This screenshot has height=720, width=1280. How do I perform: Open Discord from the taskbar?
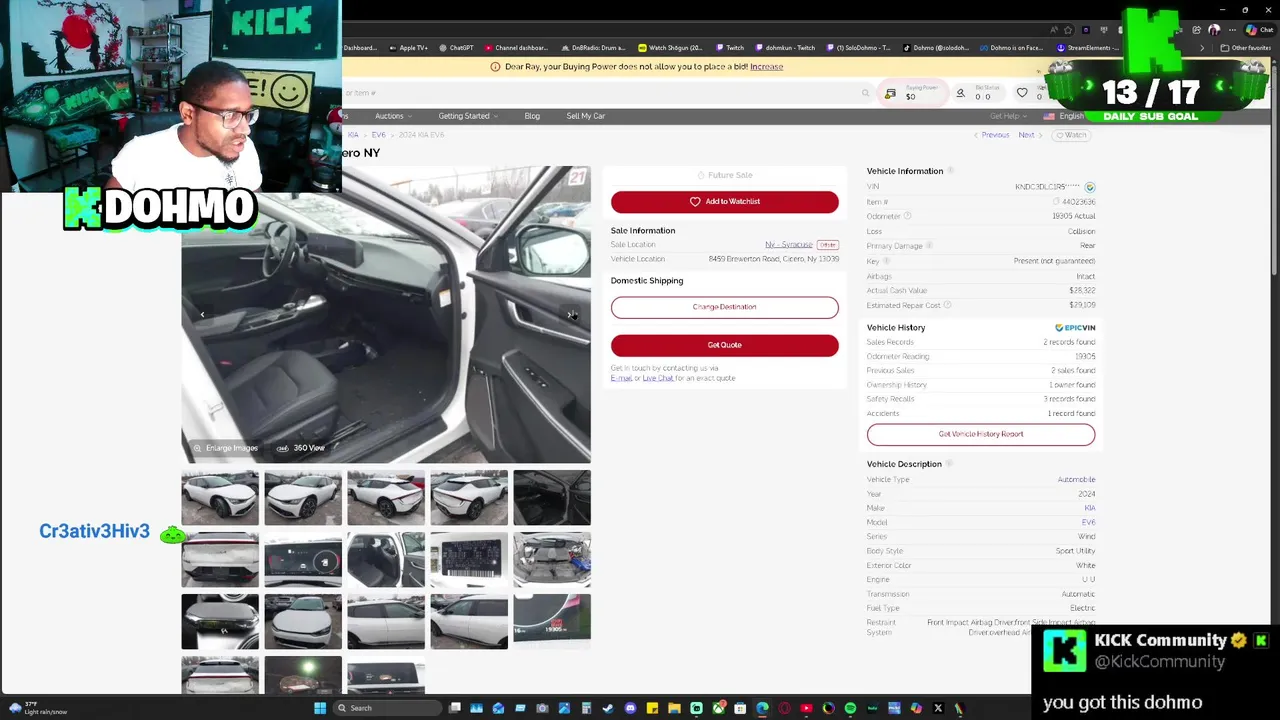click(631, 708)
